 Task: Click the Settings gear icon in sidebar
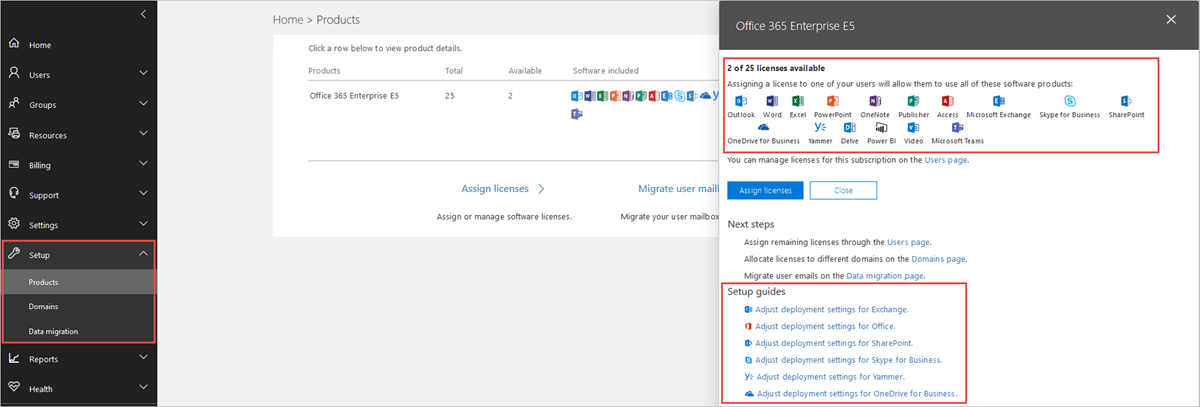coord(14,224)
